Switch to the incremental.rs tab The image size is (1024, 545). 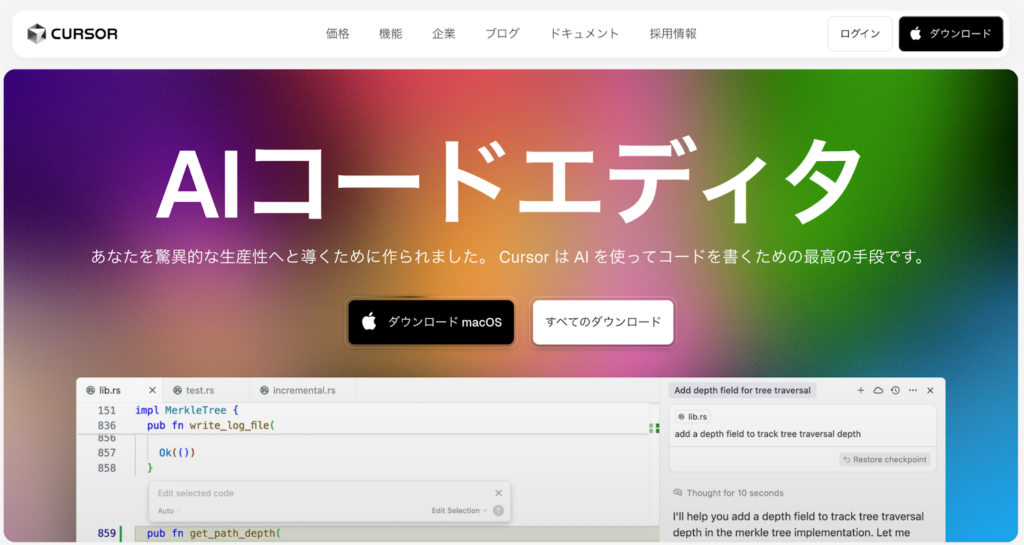[x=304, y=390]
